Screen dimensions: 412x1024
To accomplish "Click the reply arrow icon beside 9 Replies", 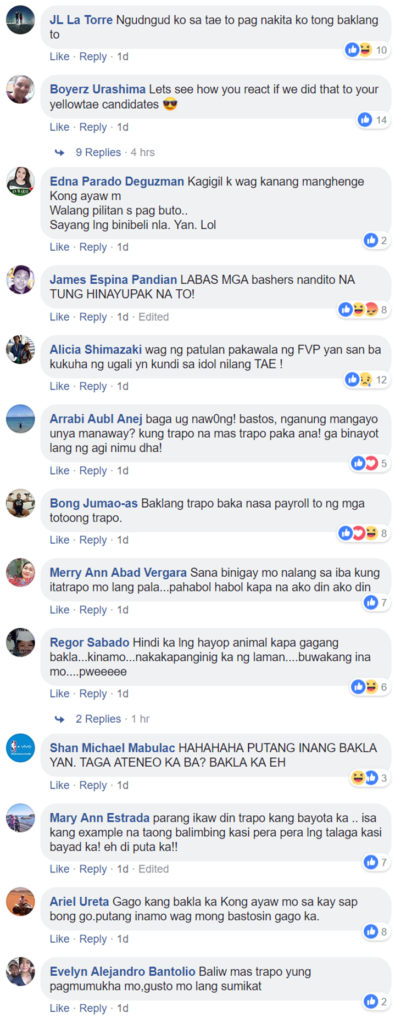I will pyautogui.click(x=59, y=152).
